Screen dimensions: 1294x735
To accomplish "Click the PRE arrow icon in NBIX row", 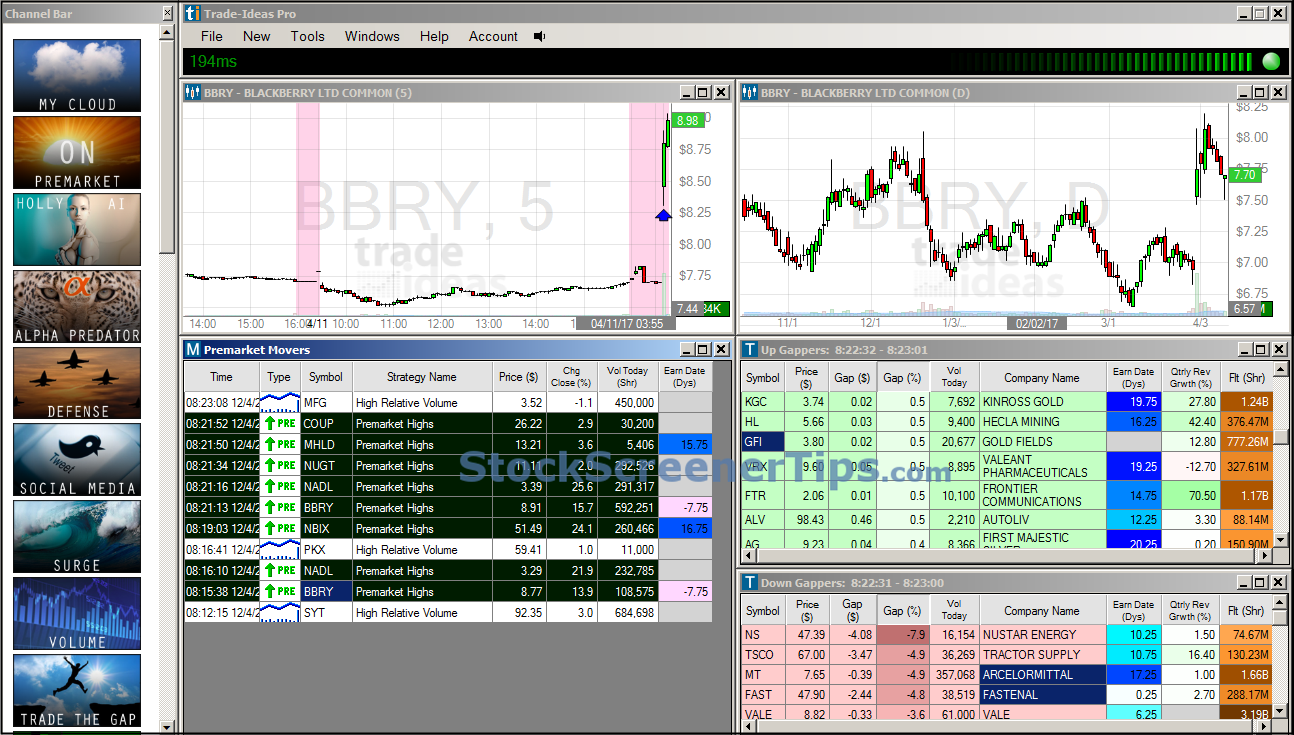I will coord(279,529).
